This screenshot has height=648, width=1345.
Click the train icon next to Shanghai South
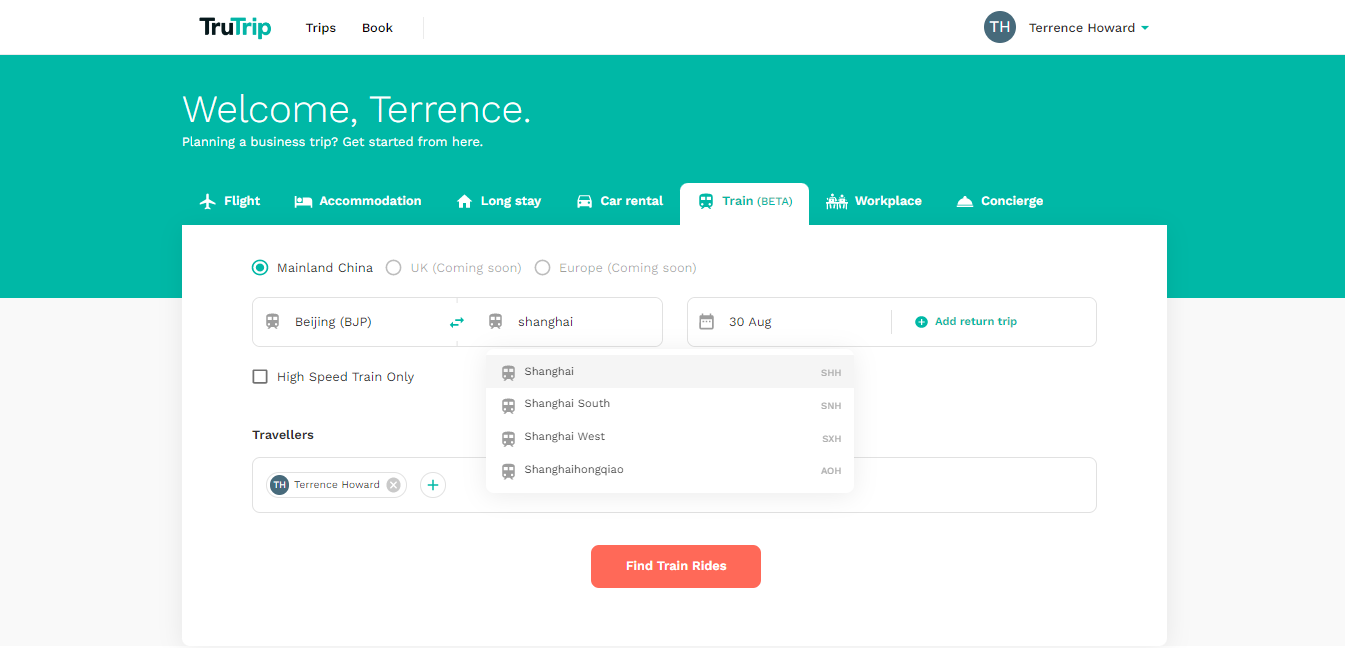point(508,405)
